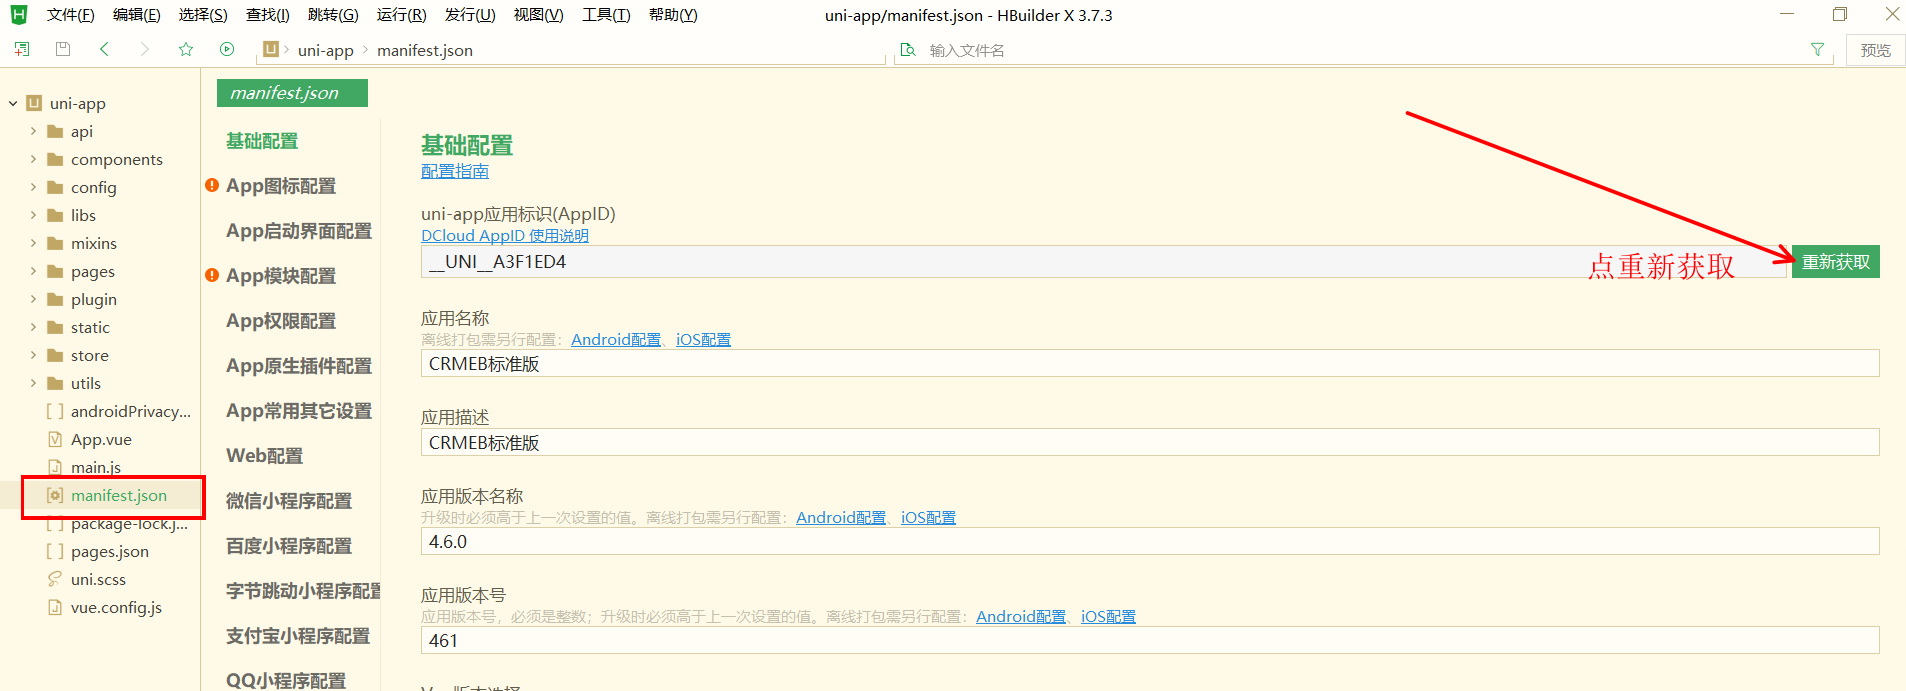Click Android配置 link under 应用版本号
The height and width of the screenshot is (691, 1906).
tap(1021, 616)
